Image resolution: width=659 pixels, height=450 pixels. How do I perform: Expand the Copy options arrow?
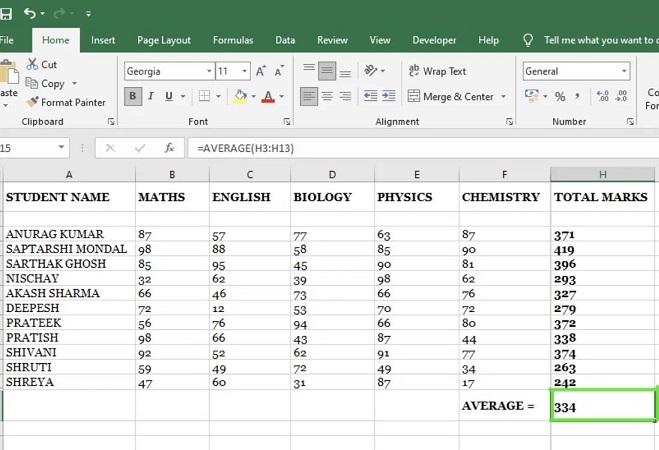[74, 83]
